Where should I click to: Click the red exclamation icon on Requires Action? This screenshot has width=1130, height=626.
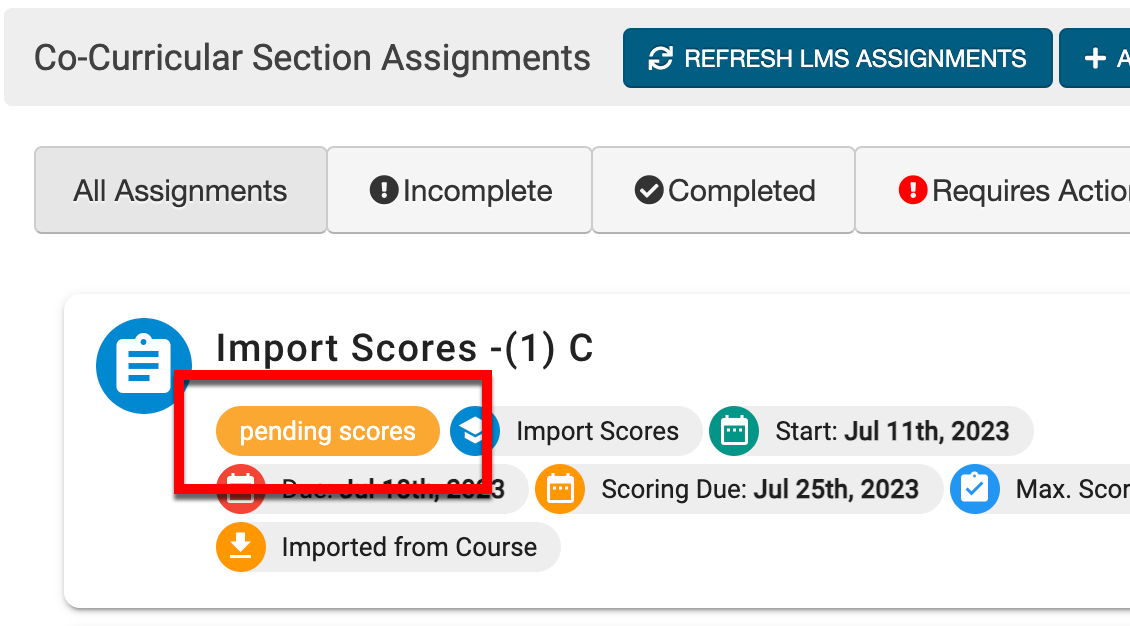click(x=913, y=190)
